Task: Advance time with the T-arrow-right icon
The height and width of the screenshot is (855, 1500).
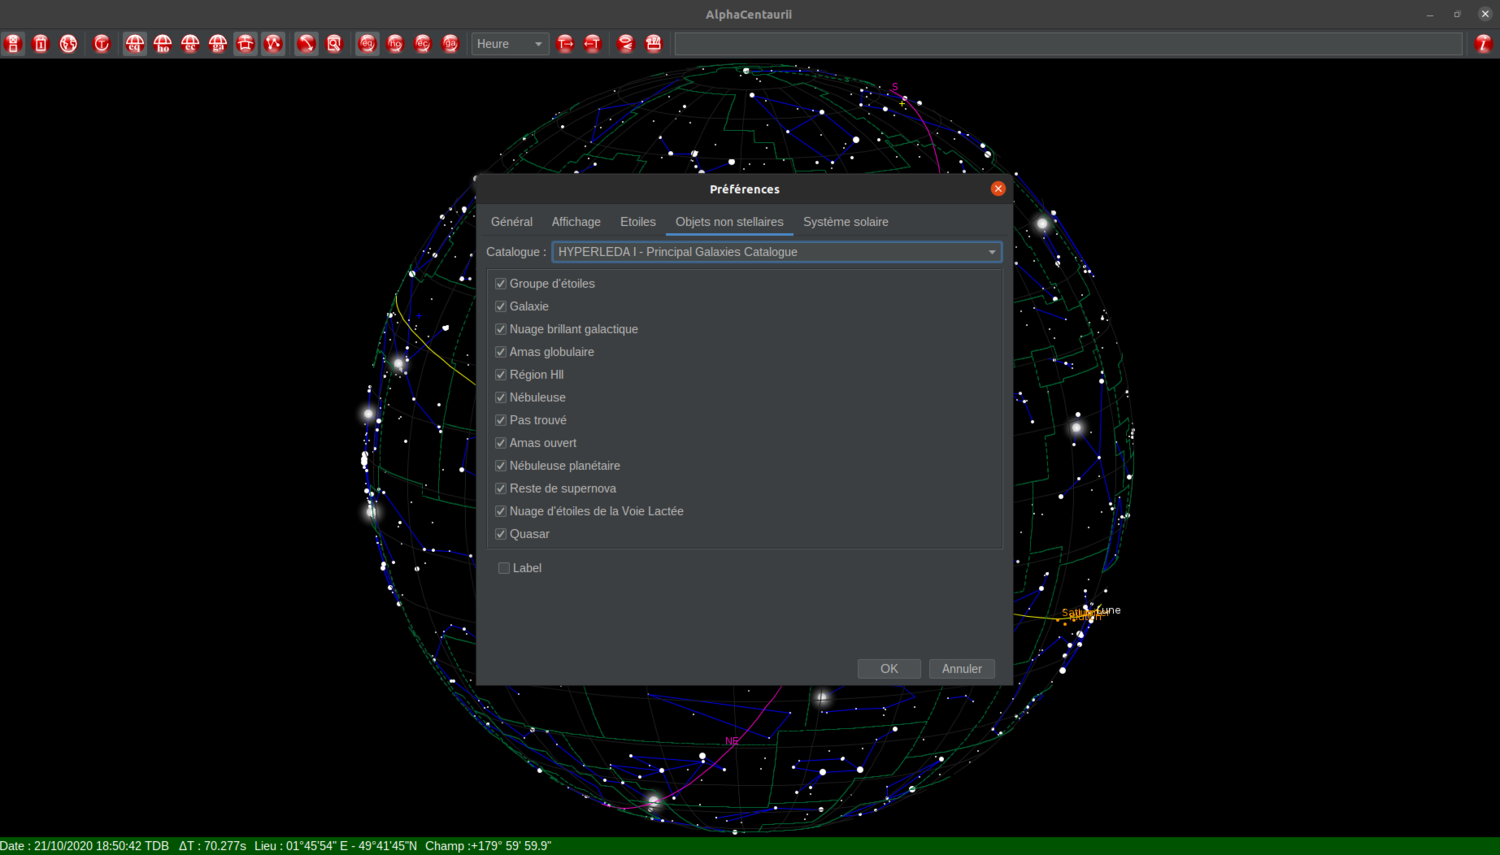Action: (565, 43)
